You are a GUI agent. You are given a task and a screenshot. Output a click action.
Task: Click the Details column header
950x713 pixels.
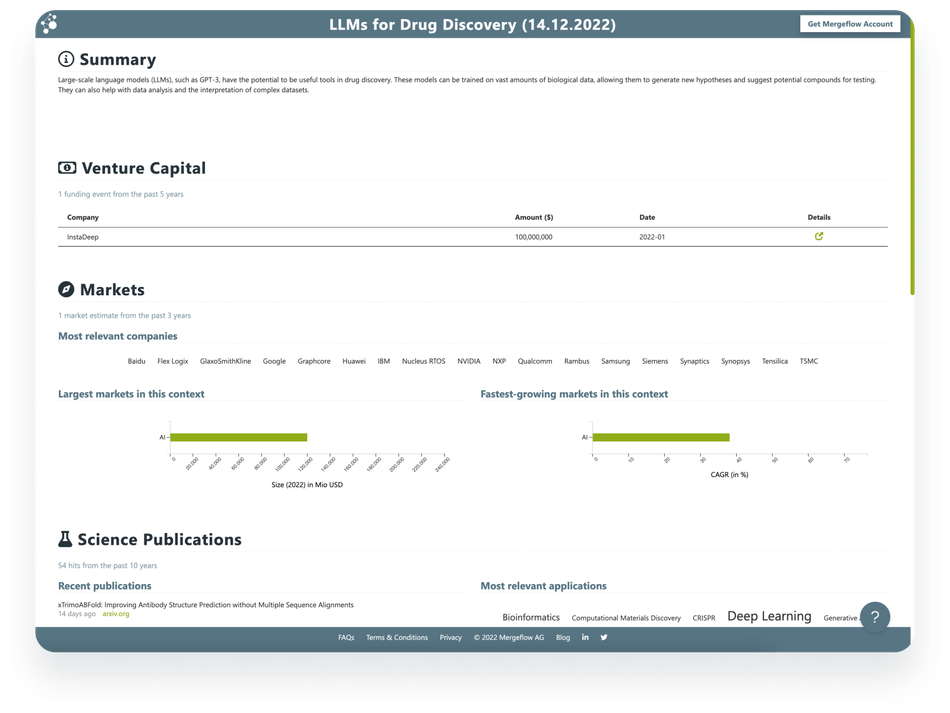819,217
